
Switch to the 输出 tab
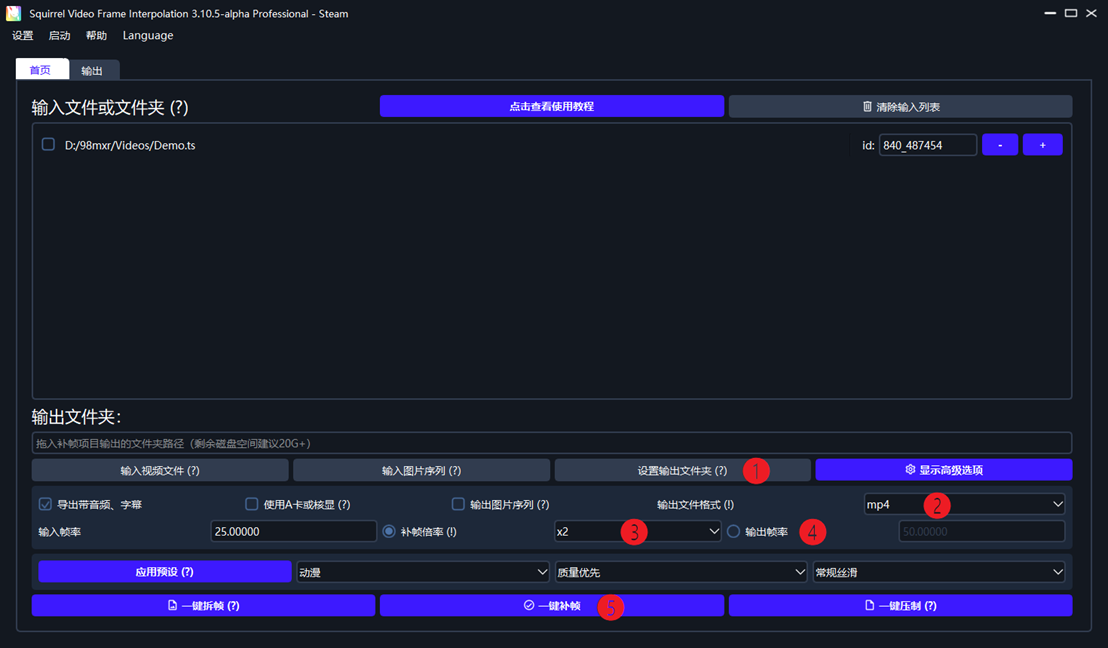93,70
